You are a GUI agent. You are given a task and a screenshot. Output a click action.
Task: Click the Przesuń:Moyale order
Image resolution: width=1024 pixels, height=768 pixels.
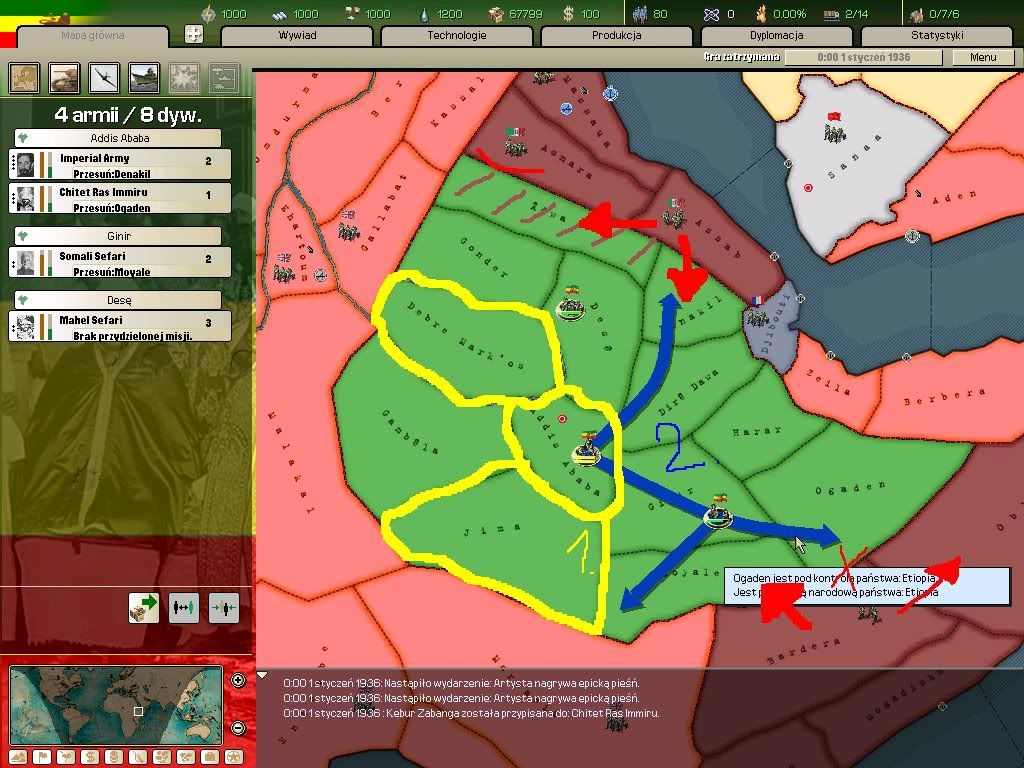click(x=112, y=272)
